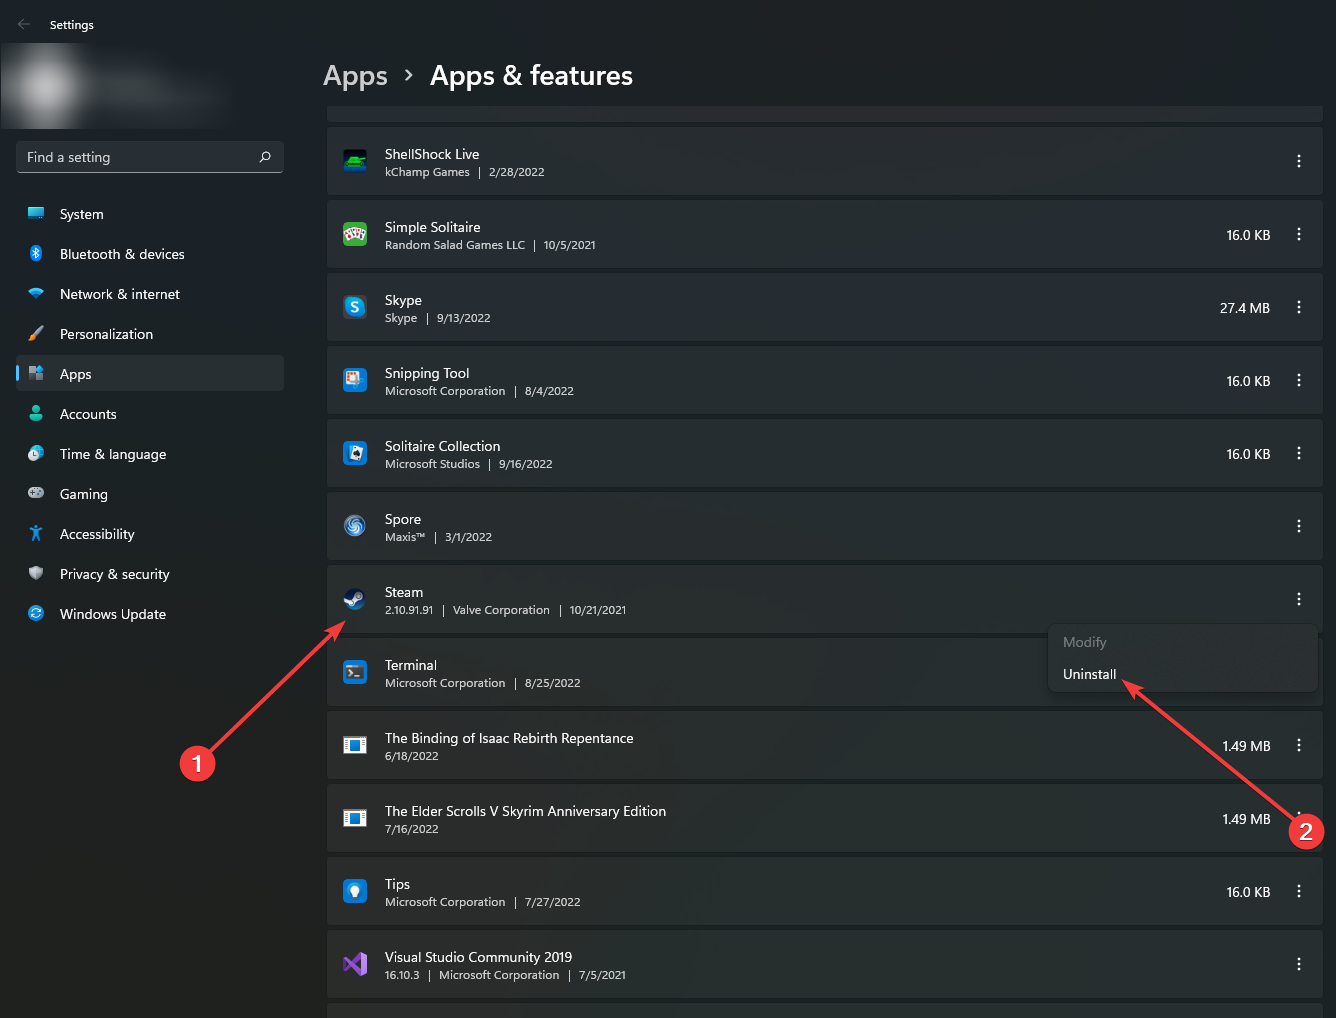Click the Spore app icon

point(355,526)
